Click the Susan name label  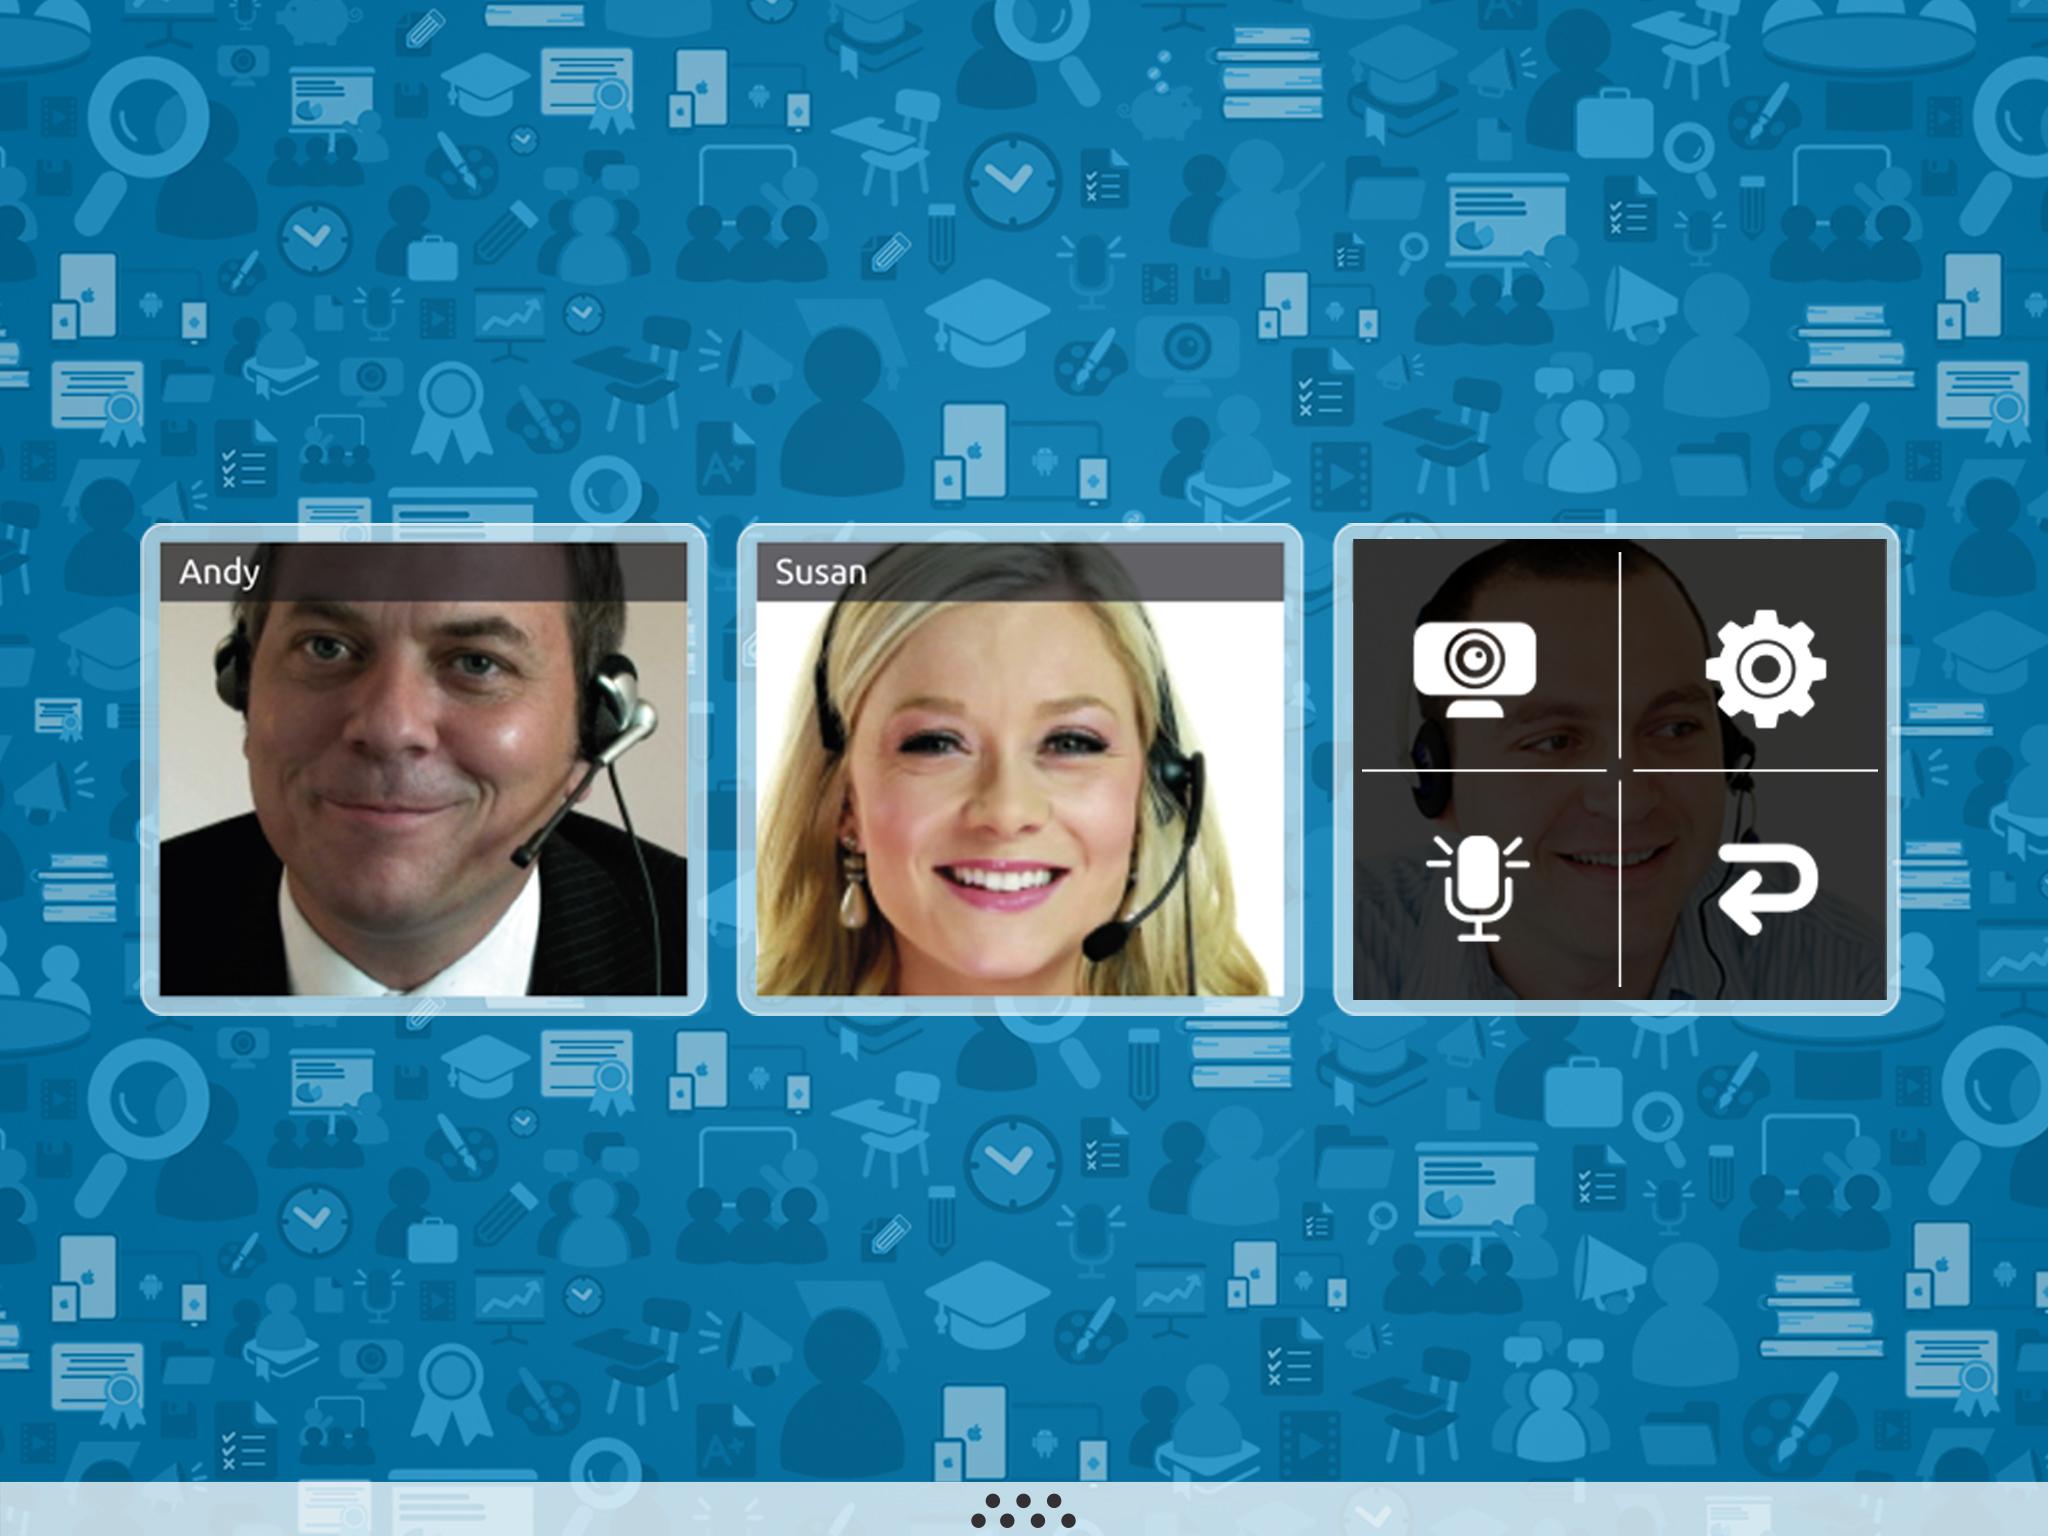click(x=821, y=572)
